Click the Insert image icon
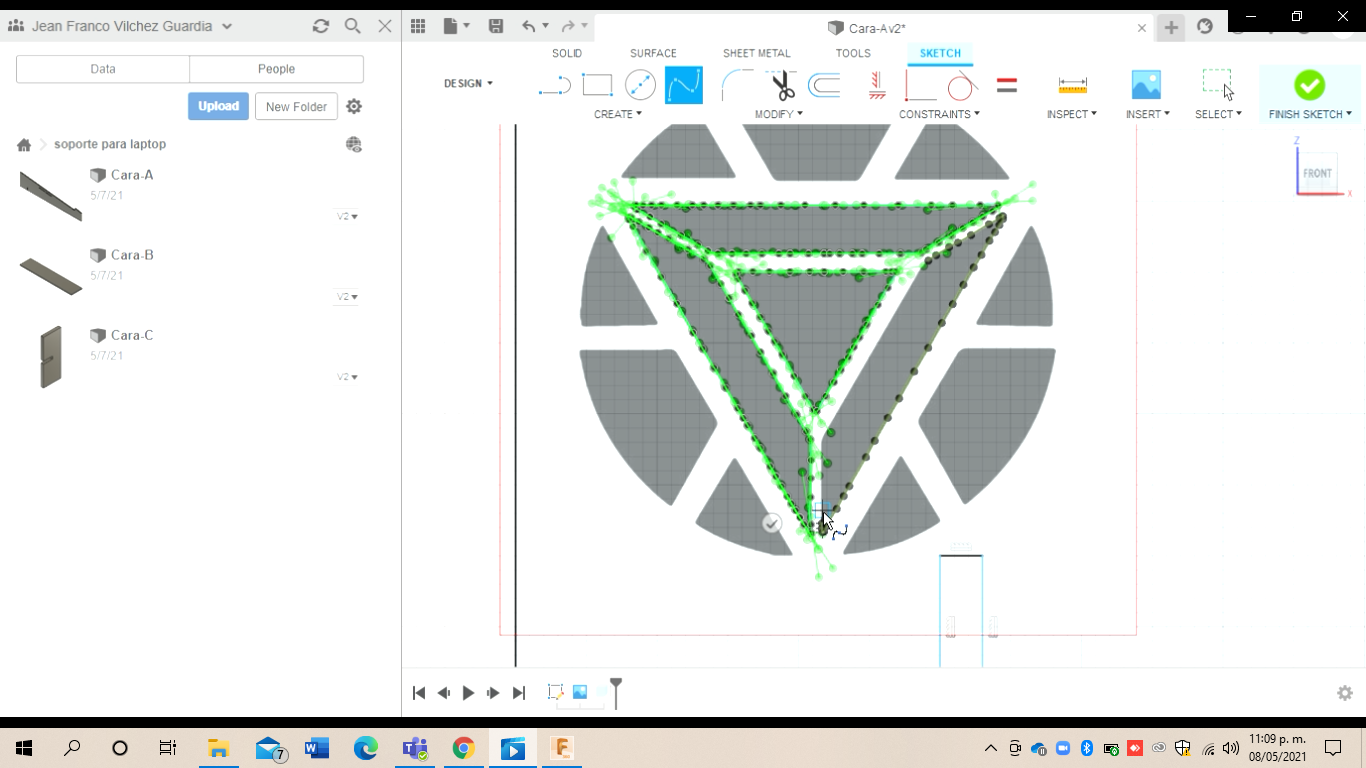This screenshot has width=1366, height=768. tap(1146, 85)
